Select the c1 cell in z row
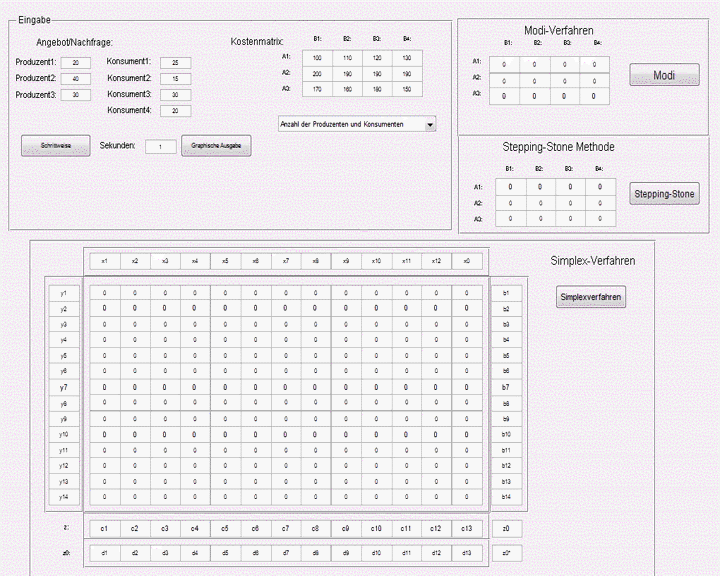Screen dimensions: 720x576 point(105,529)
